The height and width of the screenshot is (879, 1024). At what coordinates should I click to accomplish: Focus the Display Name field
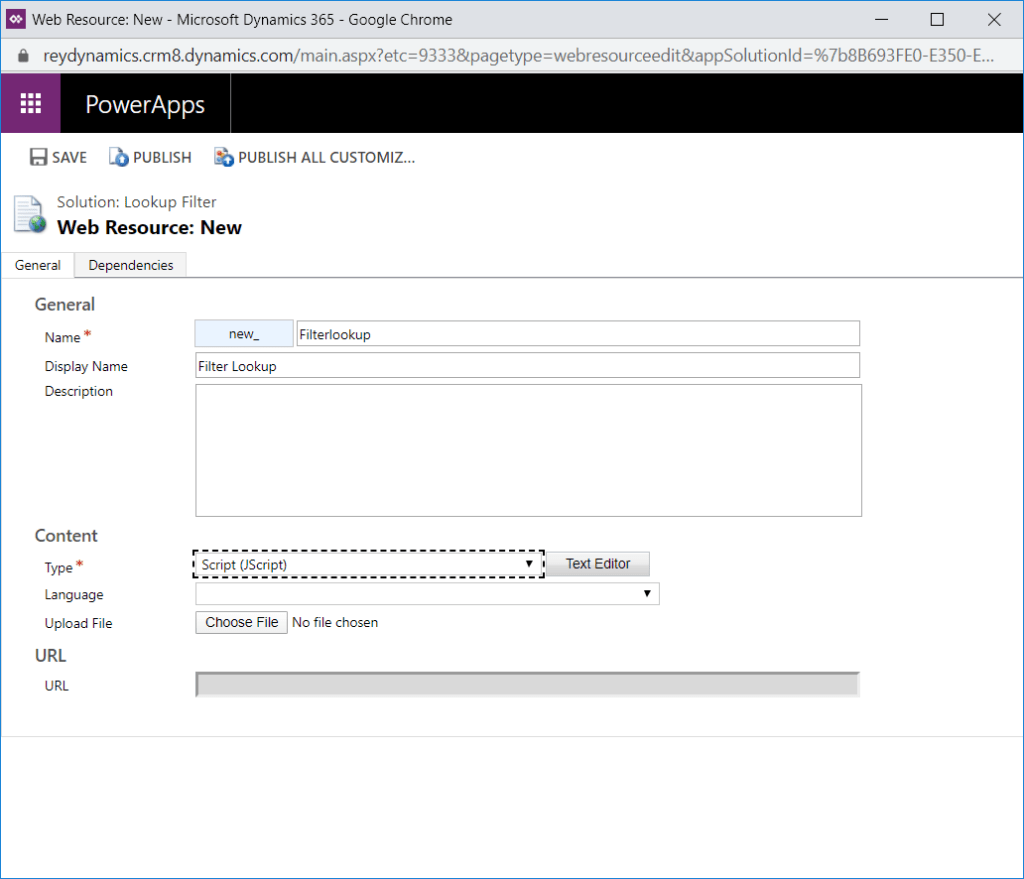(527, 366)
